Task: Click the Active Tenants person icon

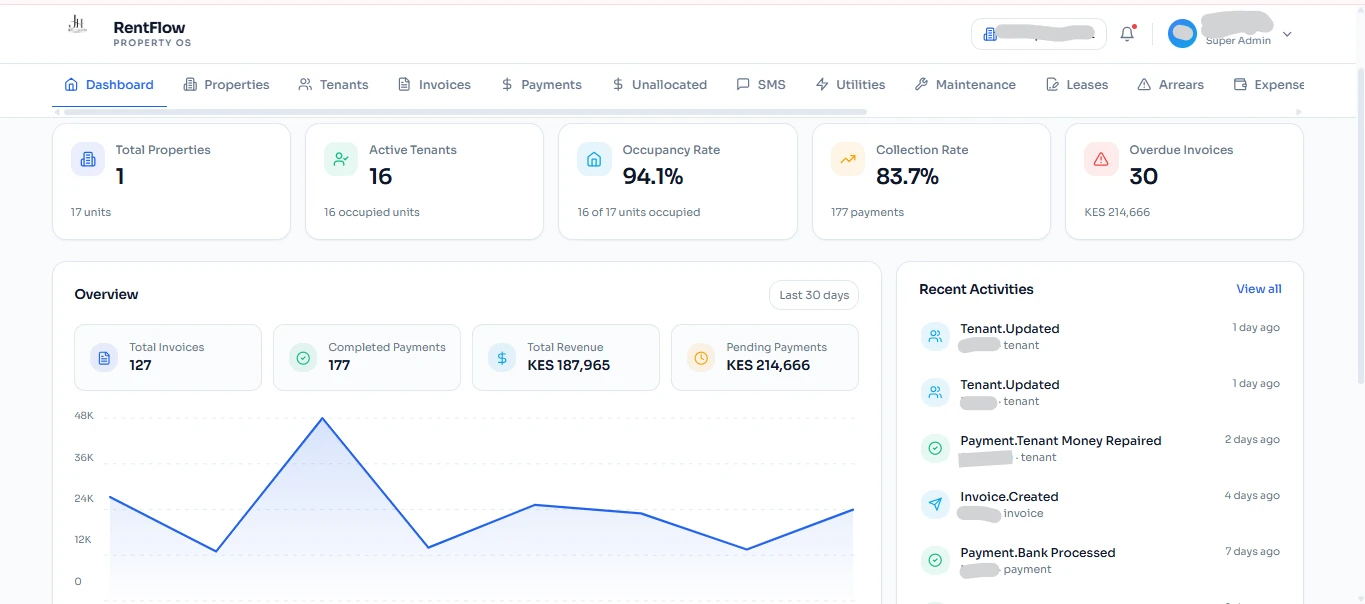Action: point(341,159)
